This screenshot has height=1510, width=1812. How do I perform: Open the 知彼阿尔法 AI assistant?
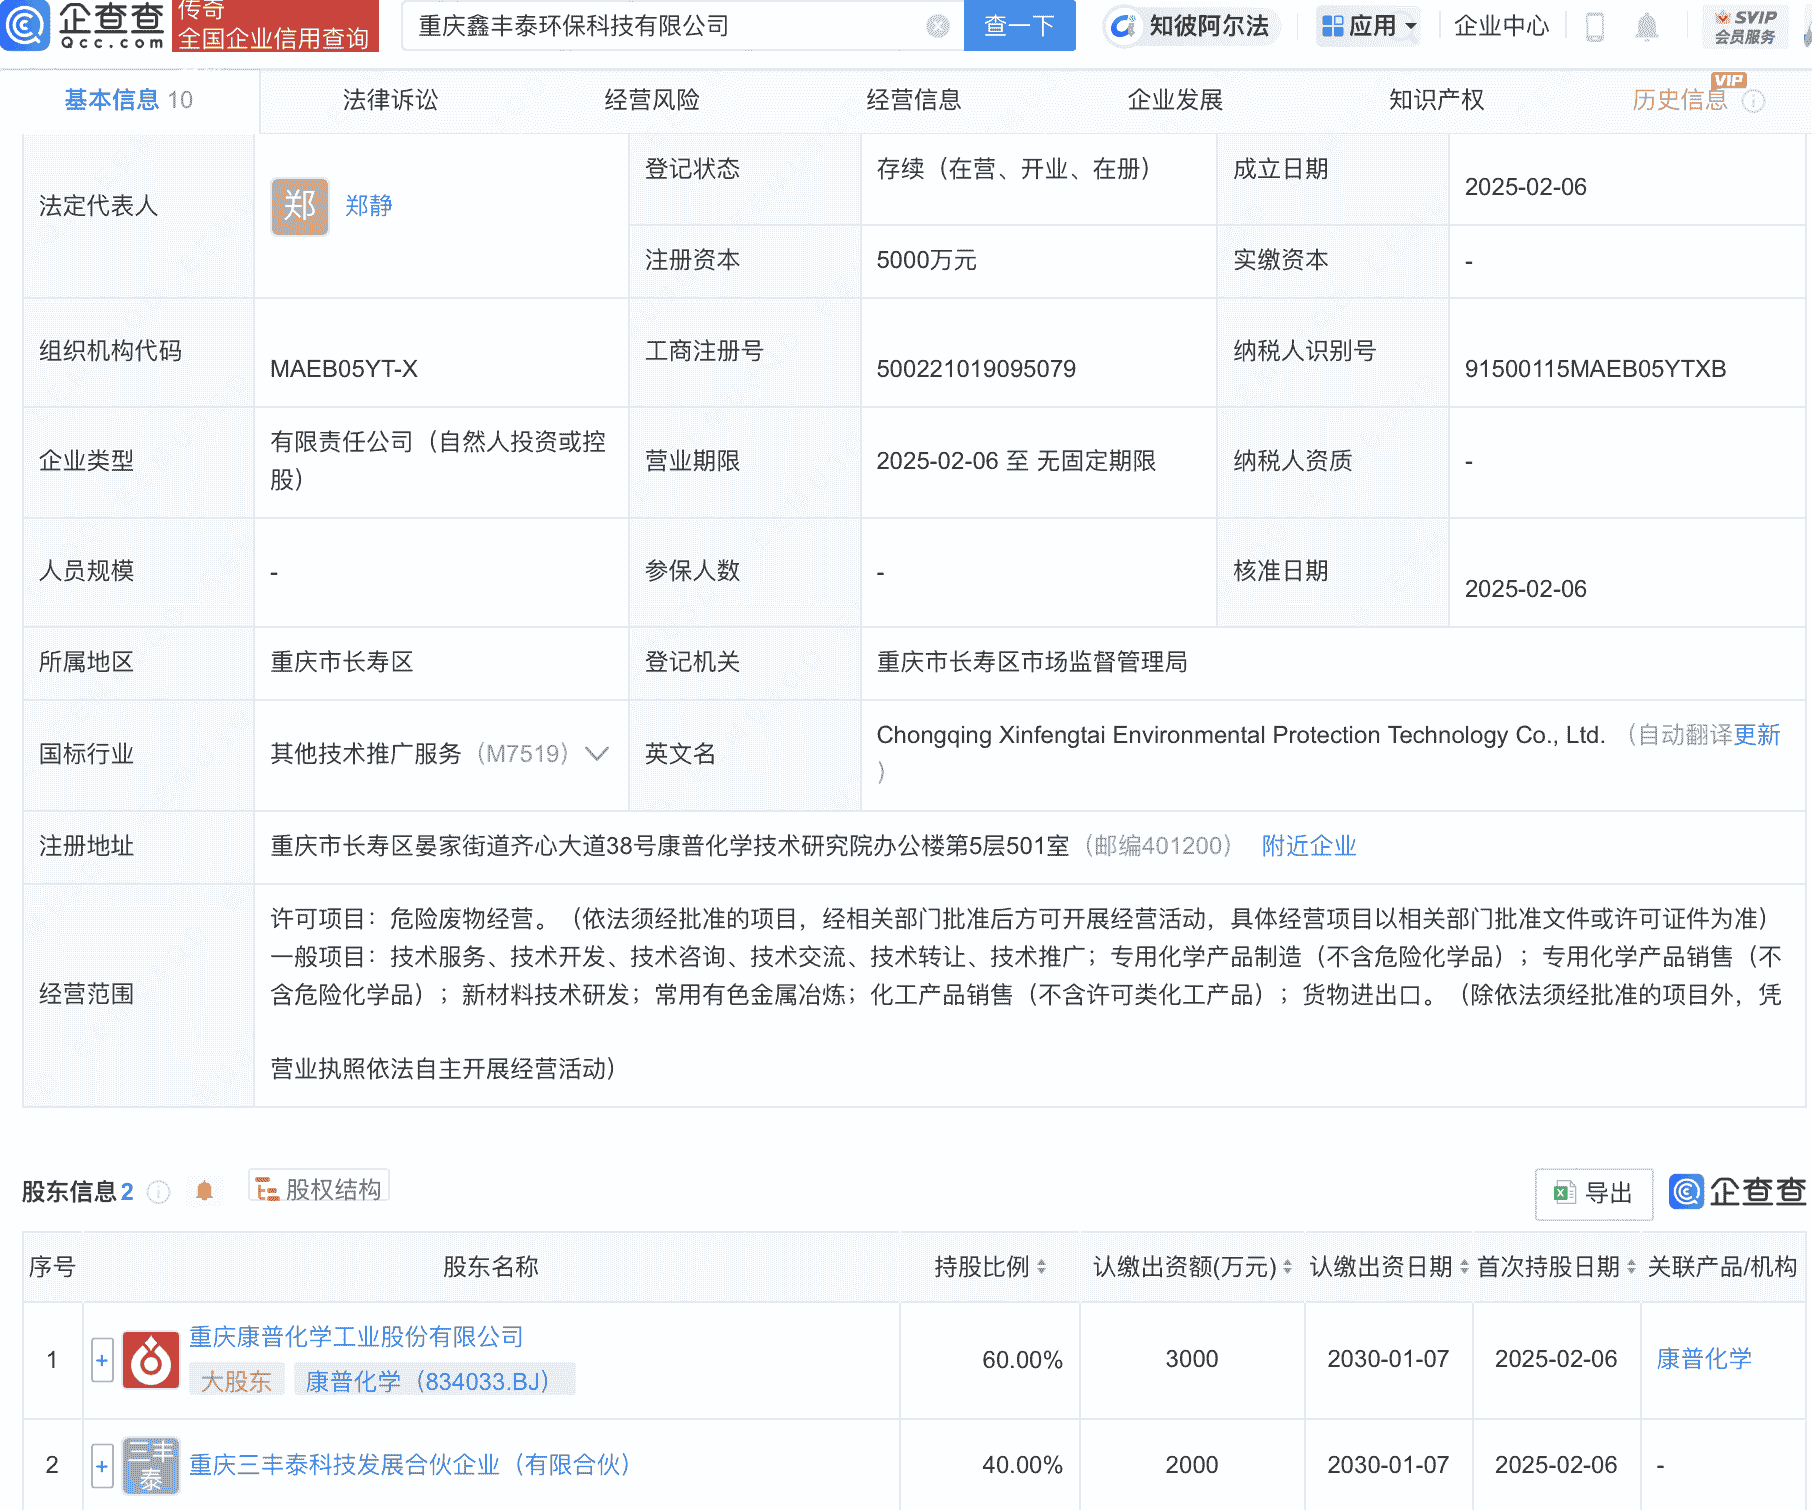[1190, 27]
